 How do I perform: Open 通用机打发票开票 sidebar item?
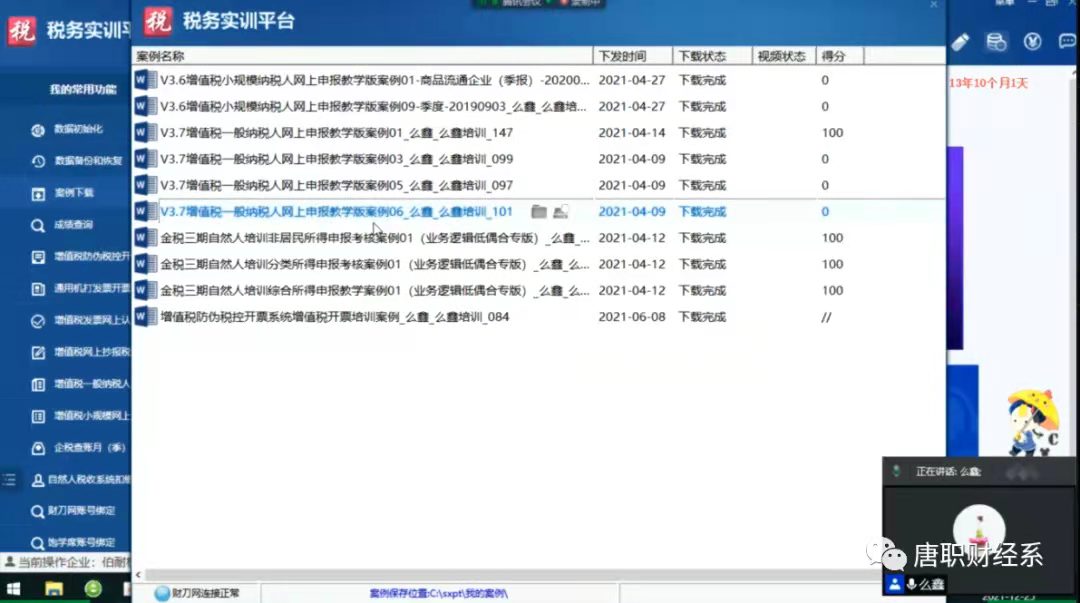click(80, 288)
